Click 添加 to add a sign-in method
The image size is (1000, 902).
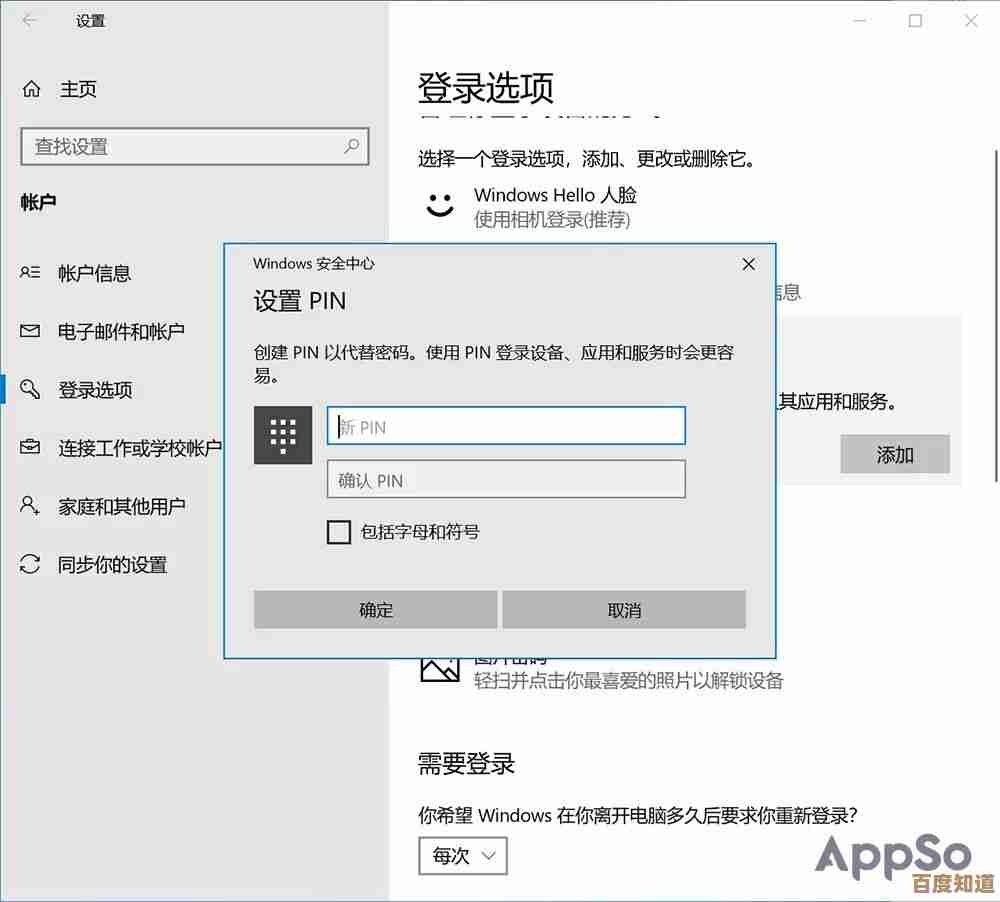click(x=895, y=454)
